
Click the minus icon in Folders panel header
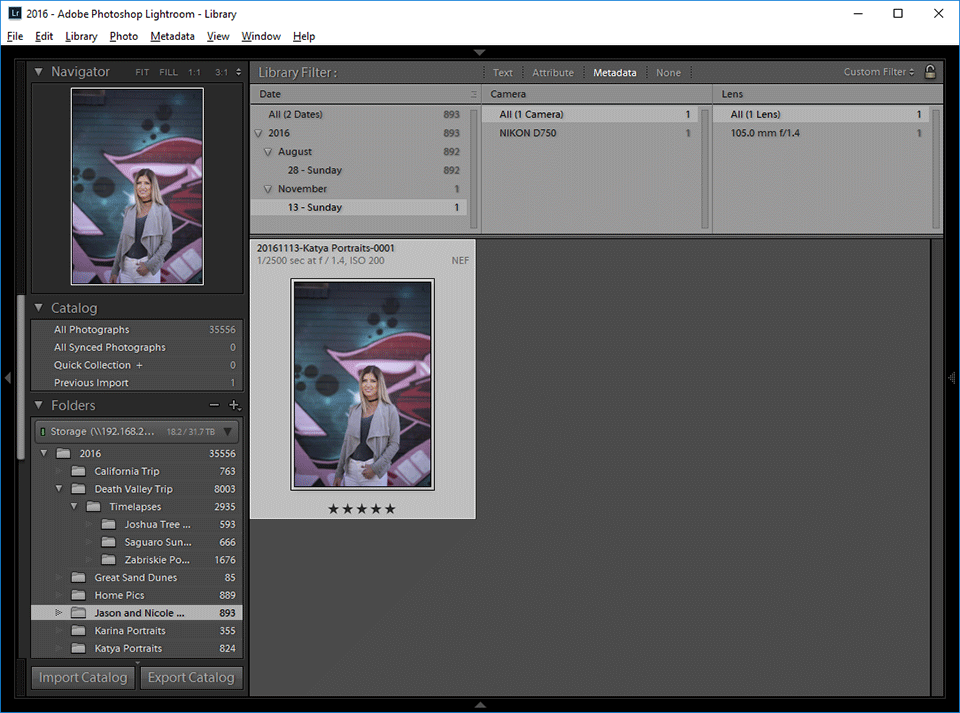tap(214, 405)
